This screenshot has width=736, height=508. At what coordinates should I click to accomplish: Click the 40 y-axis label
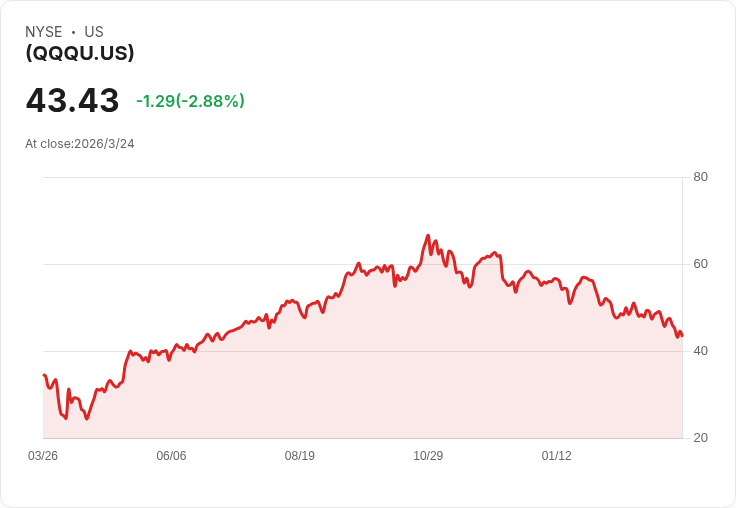tap(701, 351)
